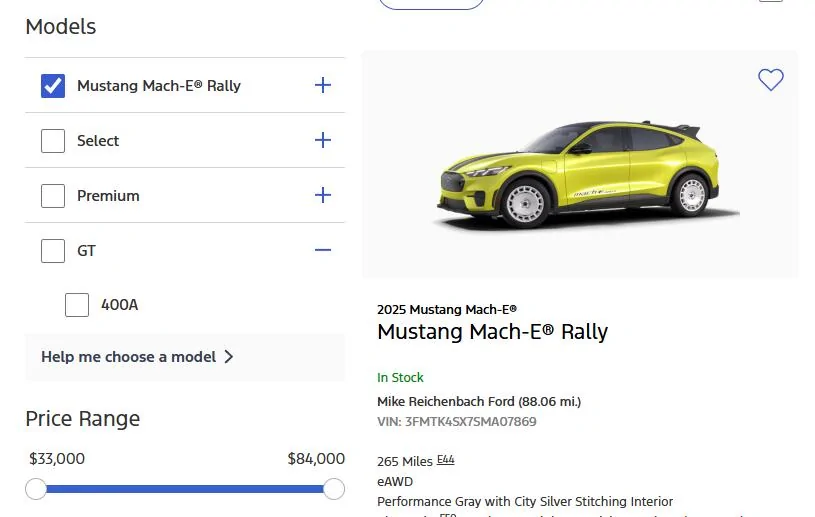Expand the Select model options
Viewport: 815px width, 517px height.
point(323,140)
